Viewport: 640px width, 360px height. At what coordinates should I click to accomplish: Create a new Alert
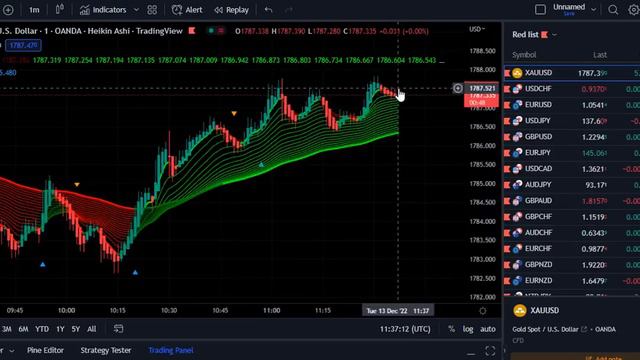(x=187, y=10)
